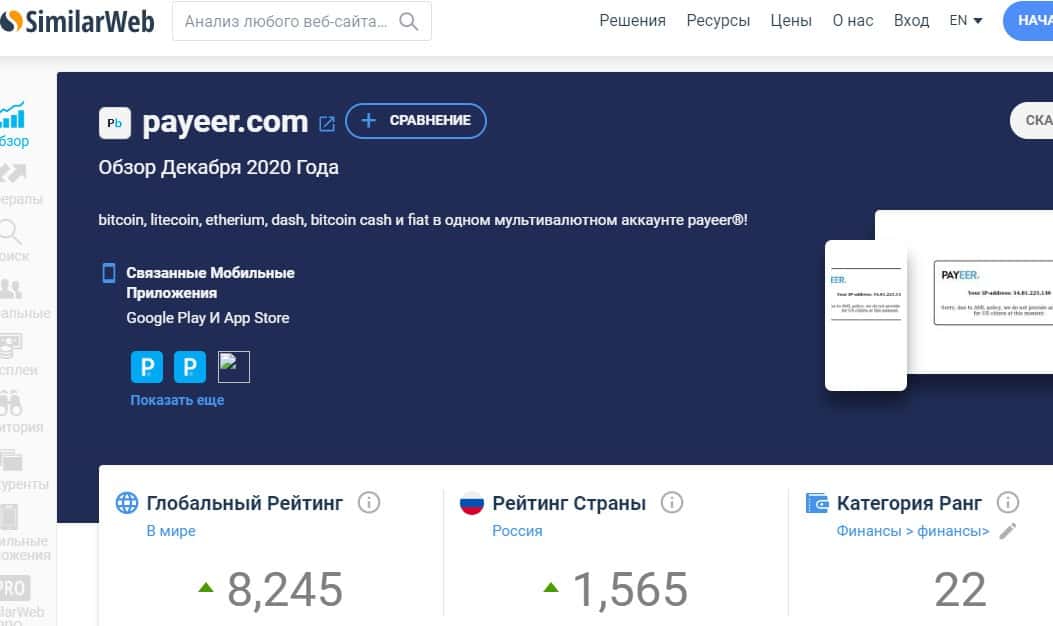Image resolution: width=1053 pixels, height=626 pixels.
Task: Click the search magnifier icon
Action: tap(408, 21)
